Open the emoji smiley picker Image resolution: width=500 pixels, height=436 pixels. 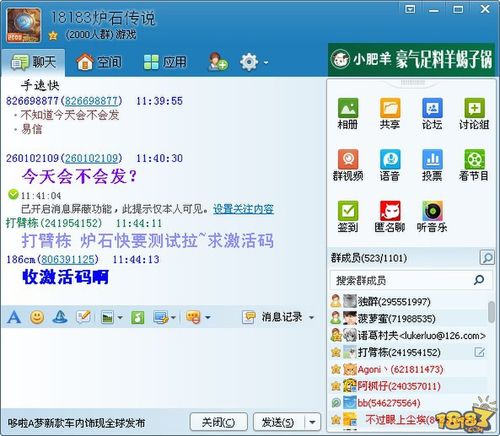37,317
